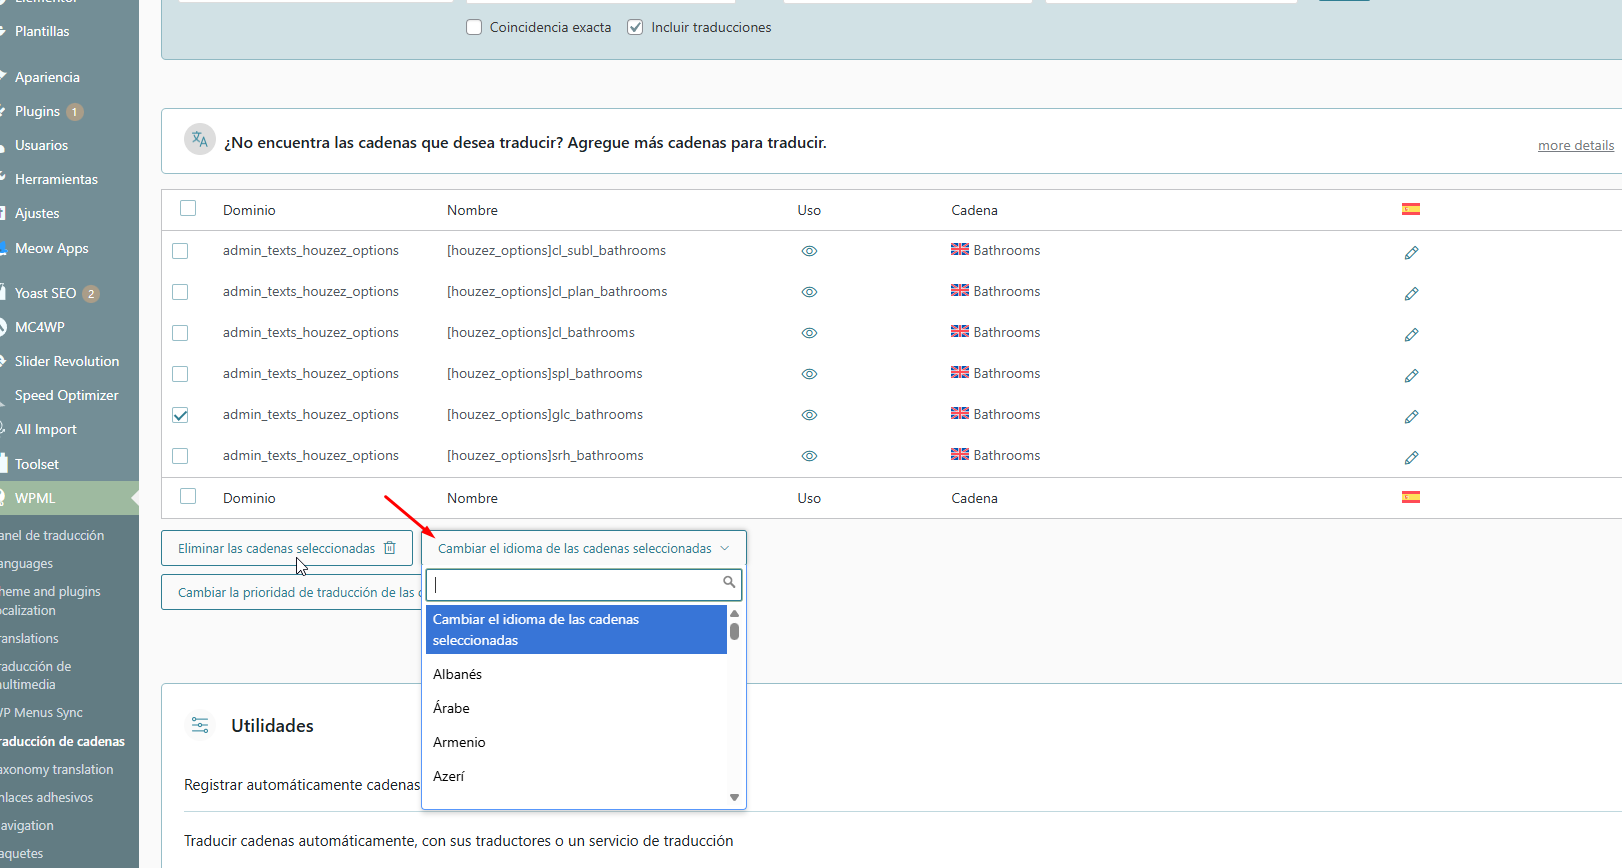Enable Coincidencia exacta checkbox
Viewport: 1622px width, 868px height.
point(474,27)
